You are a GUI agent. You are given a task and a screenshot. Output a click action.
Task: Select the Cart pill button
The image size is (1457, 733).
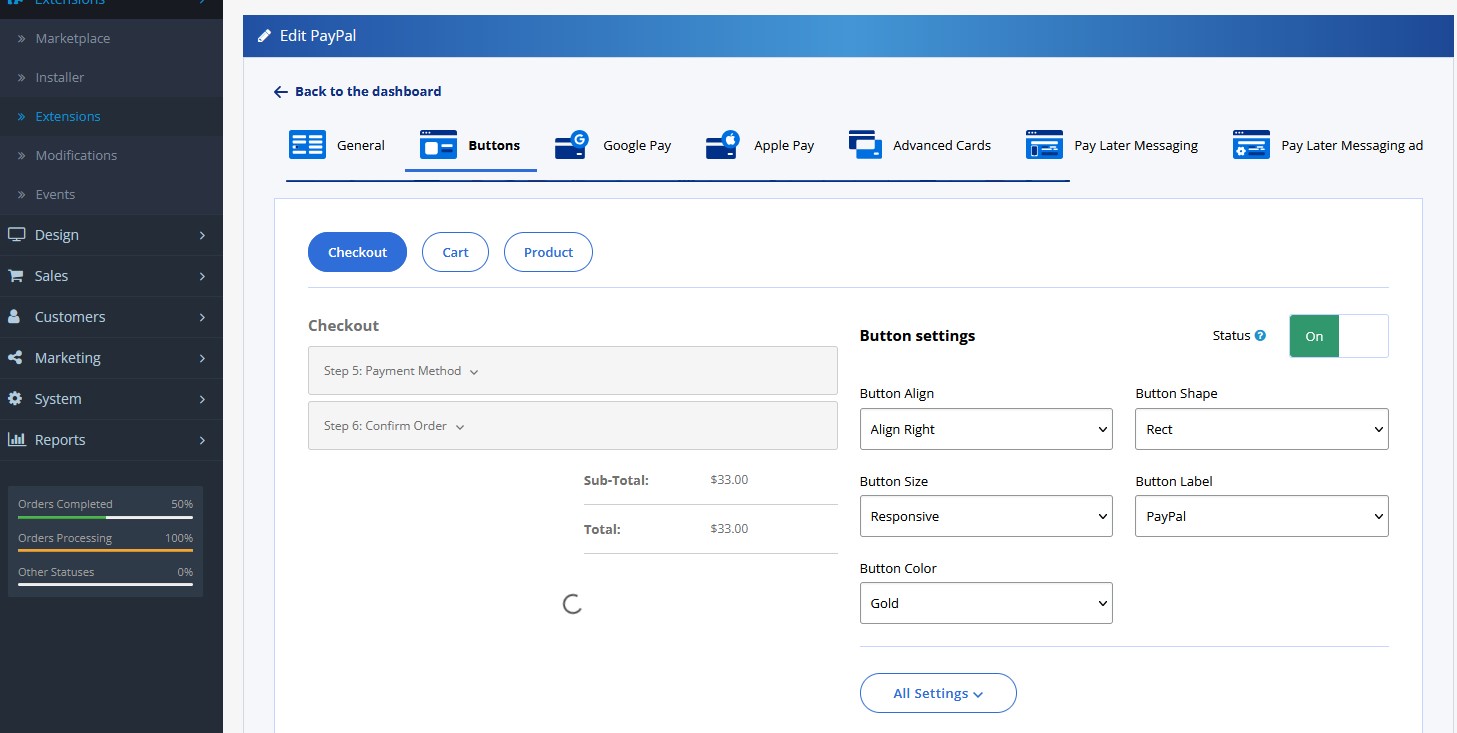tap(455, 252)
